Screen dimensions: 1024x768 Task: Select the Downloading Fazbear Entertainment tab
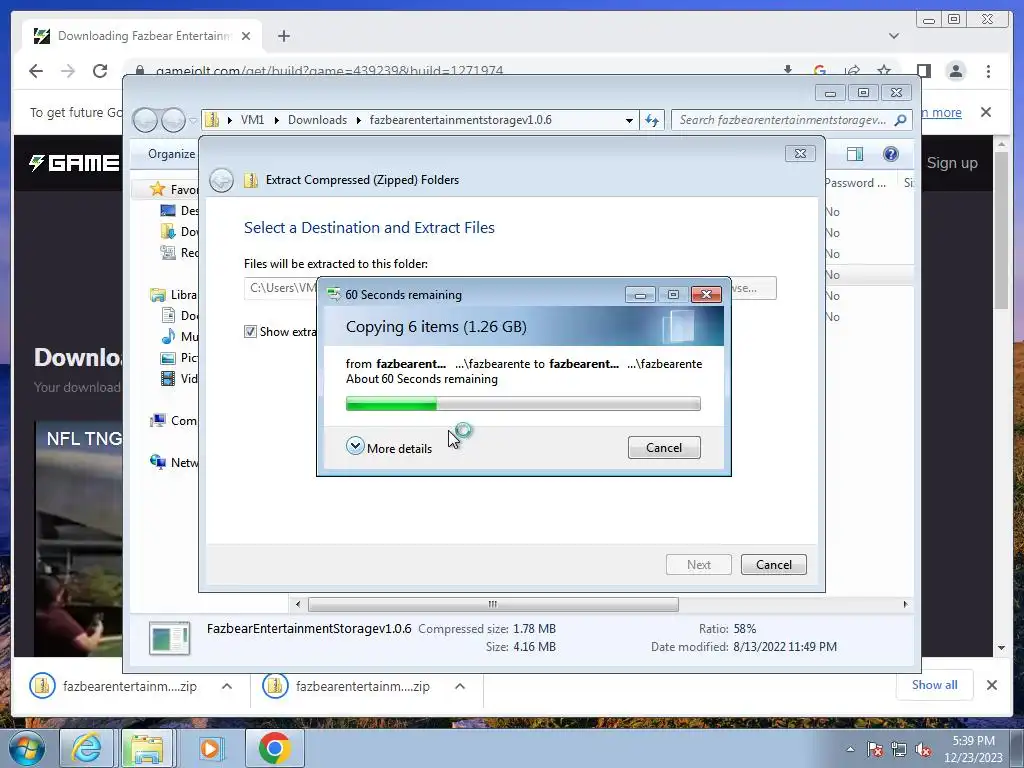tap(142, 36)
